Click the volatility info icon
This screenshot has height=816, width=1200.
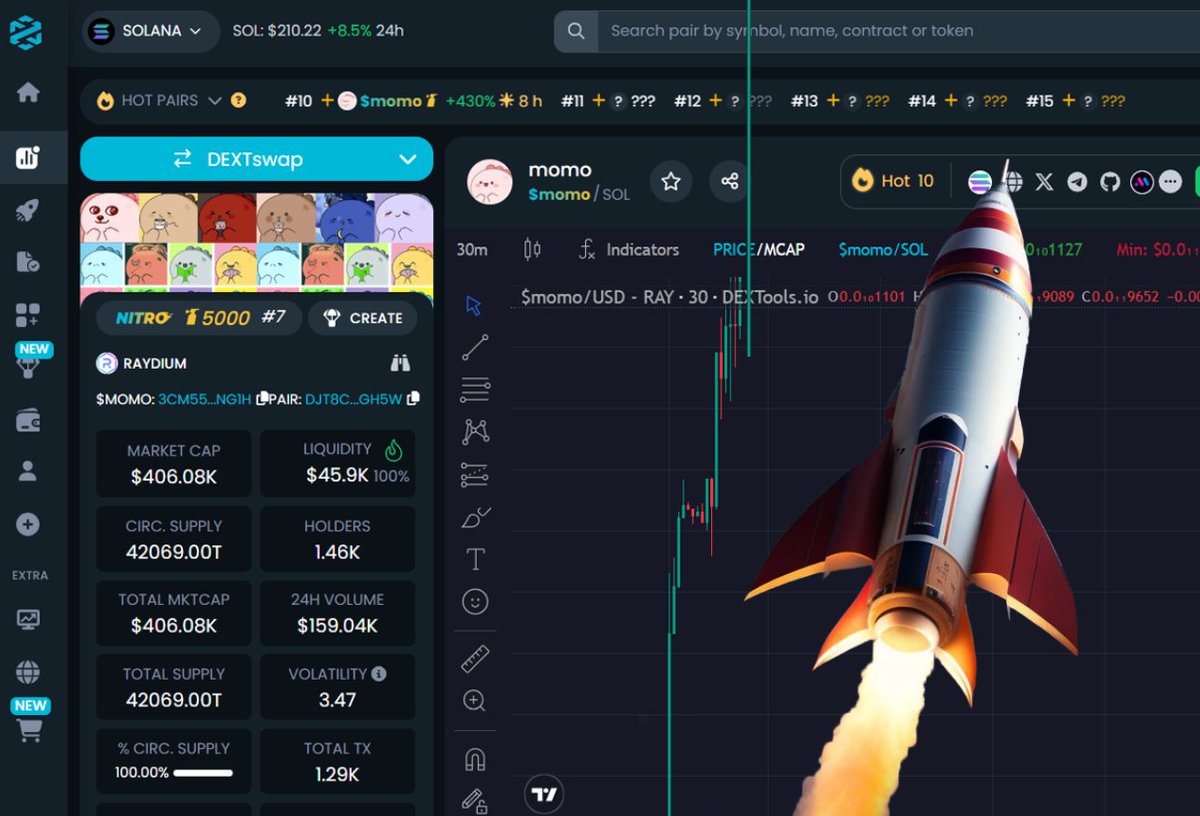379,674
